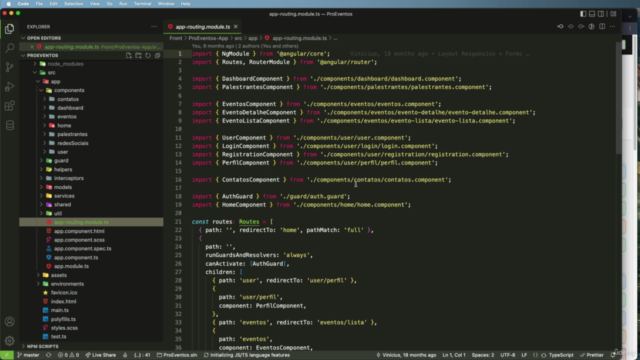Synchronize changes in status bar

[49, 355]
